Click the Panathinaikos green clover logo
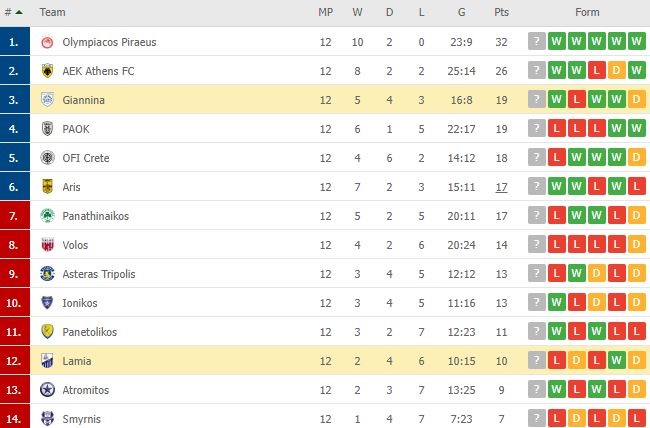This screenshot has height=428, width=650. pos(47,216)
